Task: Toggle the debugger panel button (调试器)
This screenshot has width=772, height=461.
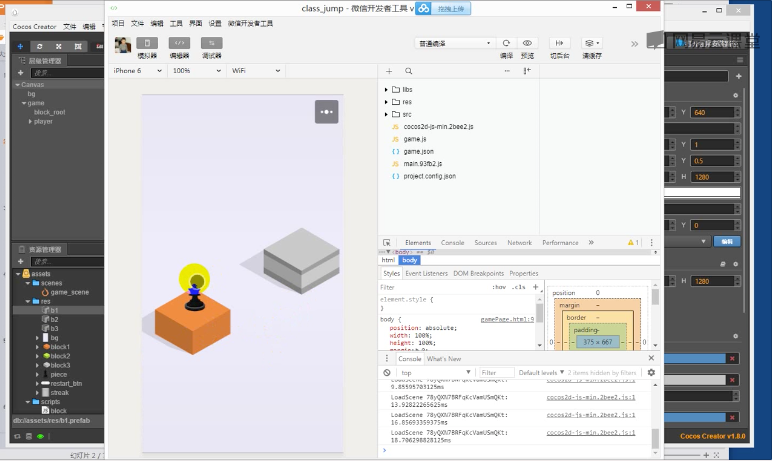Action: [212, 43]
